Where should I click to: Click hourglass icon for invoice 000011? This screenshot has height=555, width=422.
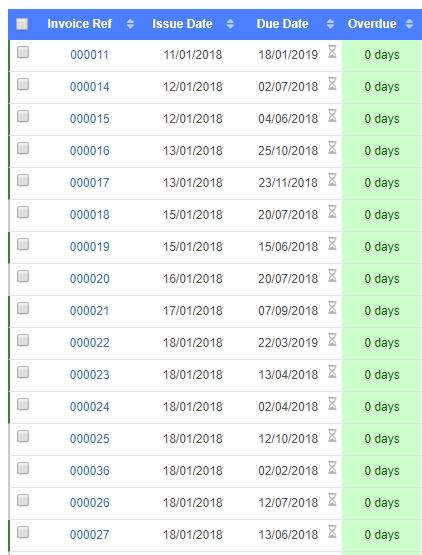[332, 52]
